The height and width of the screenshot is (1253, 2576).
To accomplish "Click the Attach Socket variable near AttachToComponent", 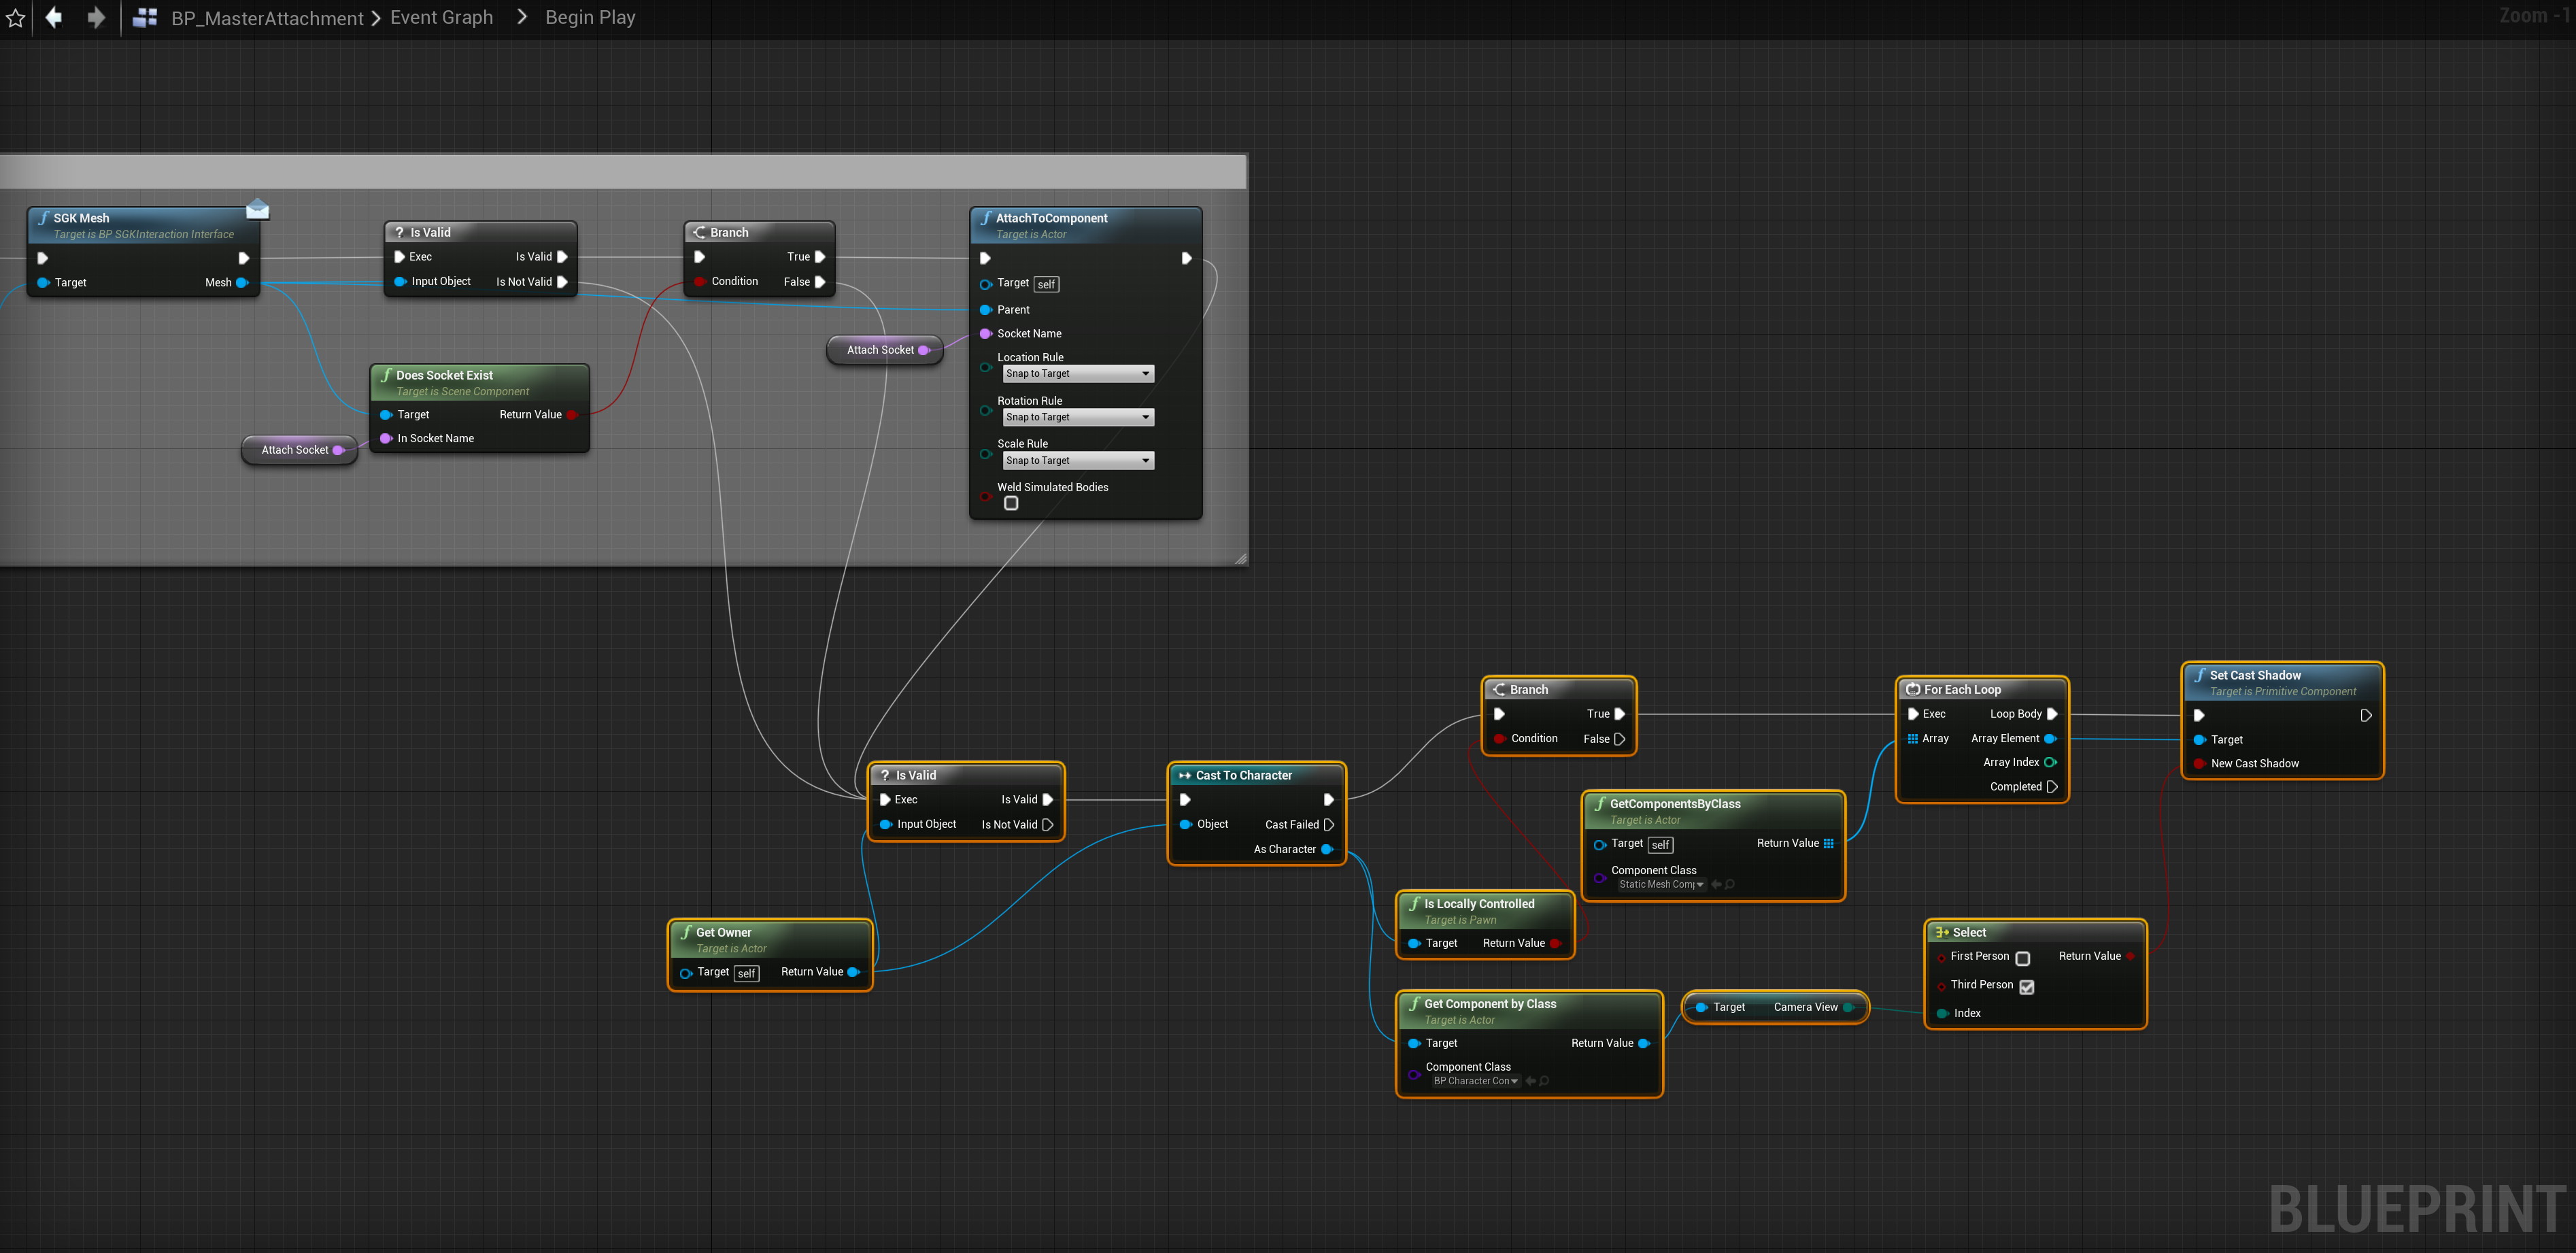I will 880,350.
